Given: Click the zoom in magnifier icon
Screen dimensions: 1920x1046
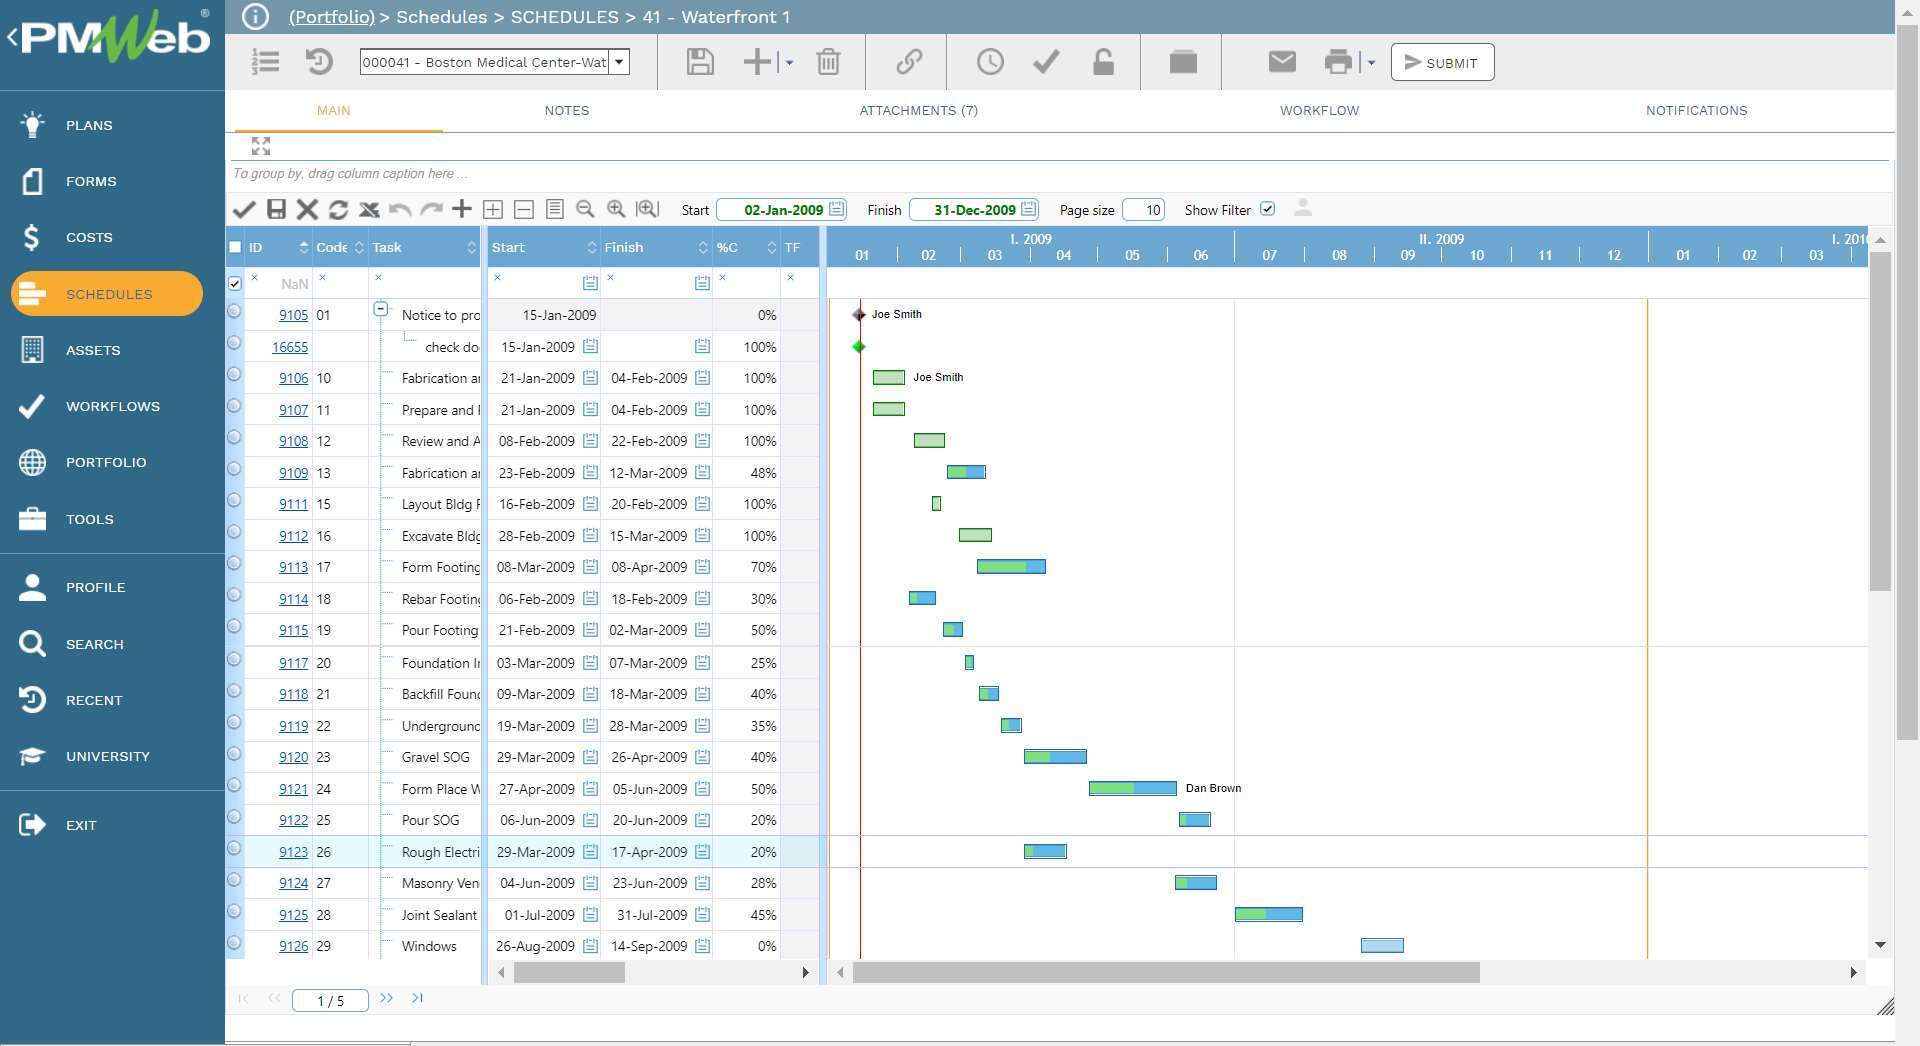Looking at the screenshot, I should click(616, 209).
